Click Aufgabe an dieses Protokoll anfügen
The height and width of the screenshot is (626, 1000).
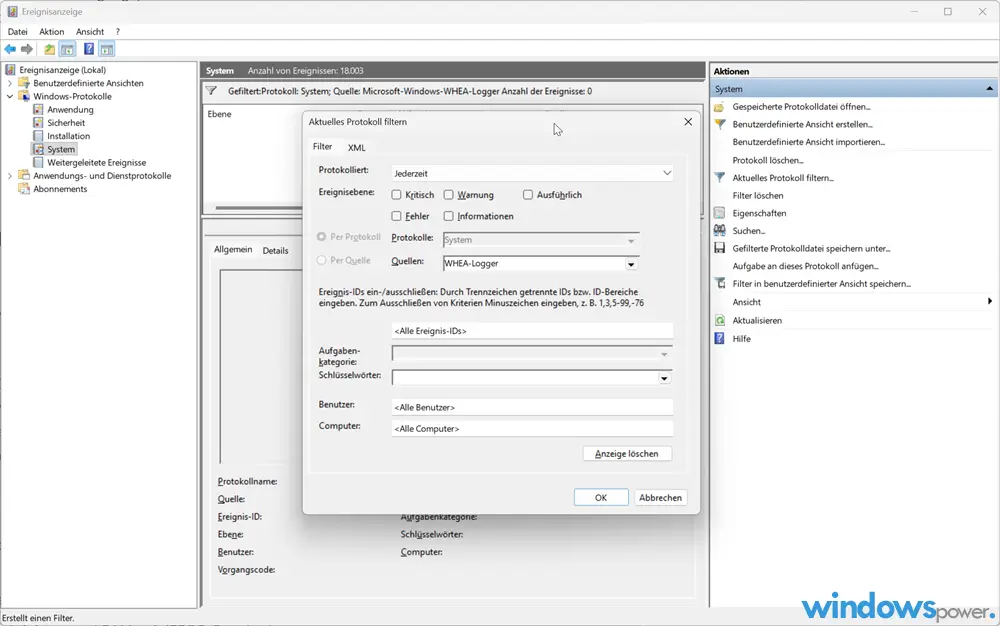pyautogui.click(x=805, y=266)
